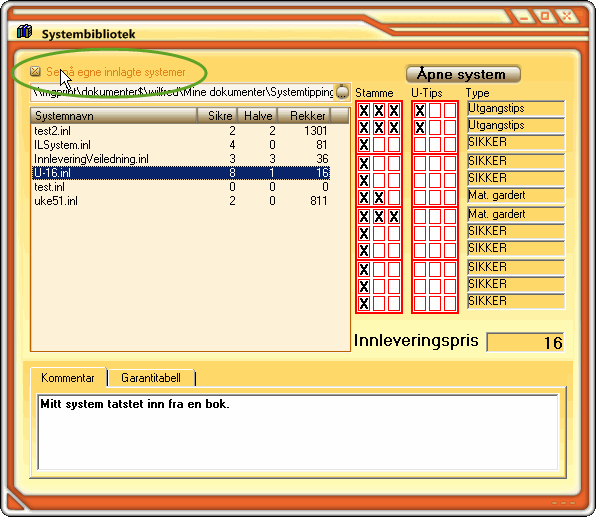Toggle 'Se på egne innlagte systemer' checkbox
Viewport: 596px width, 517px height.
coord(35,71)
